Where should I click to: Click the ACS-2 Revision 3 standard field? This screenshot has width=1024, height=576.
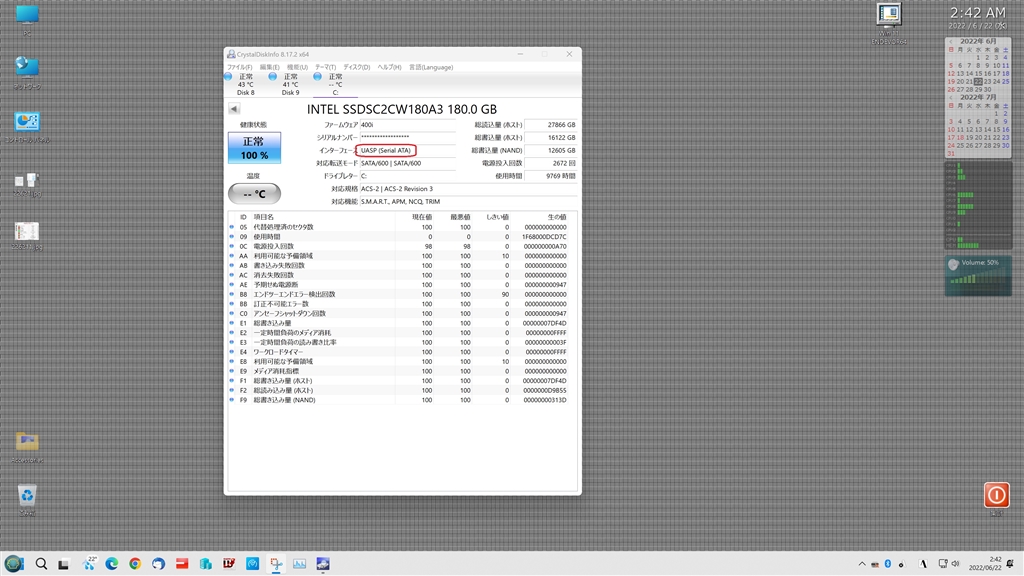[468, 189]
